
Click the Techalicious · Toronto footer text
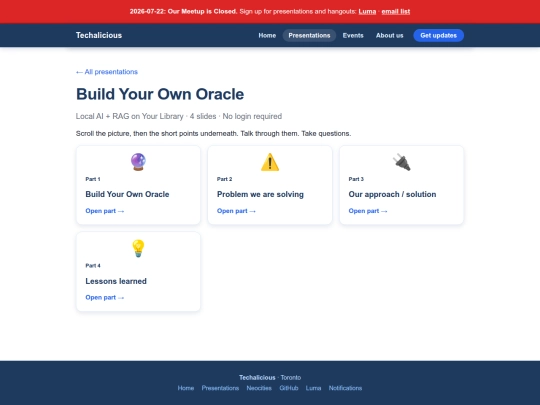click(x=270, y=377)
